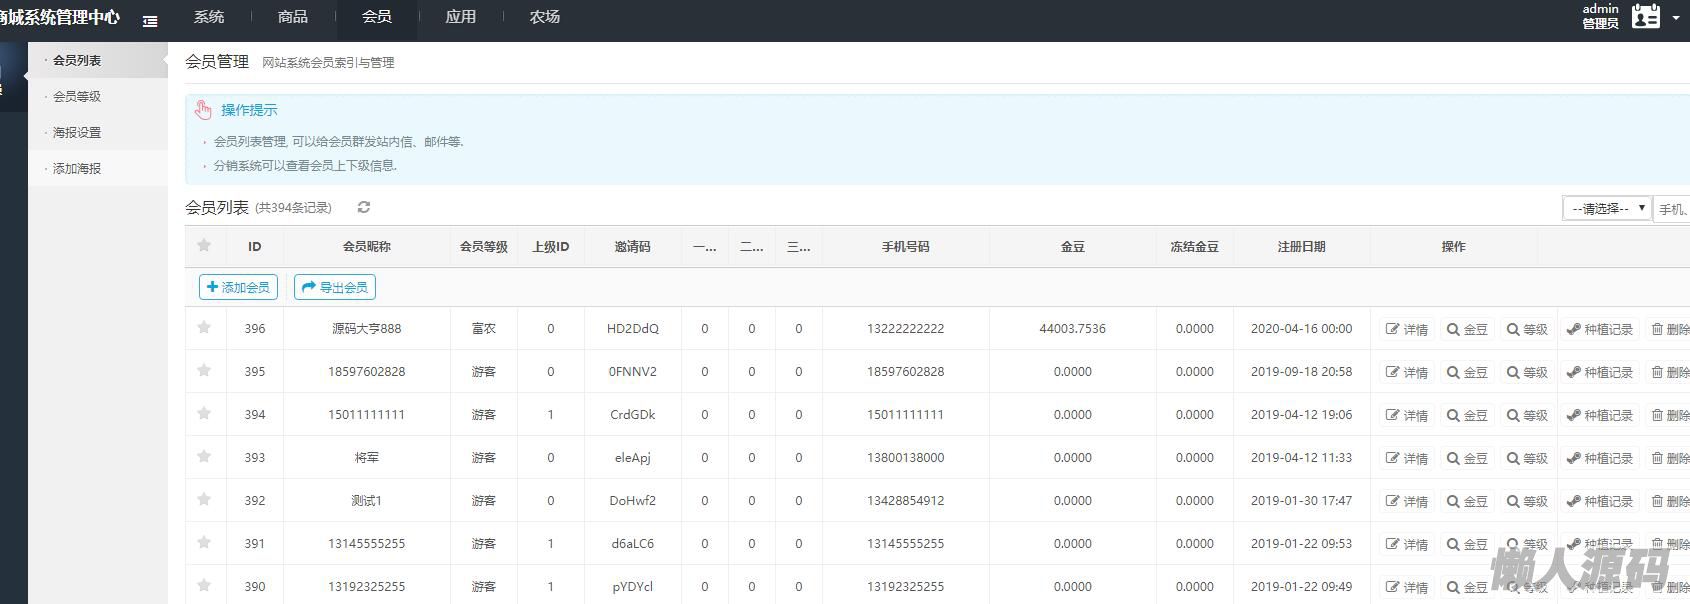Click the admin user avatar icon

pyautogui.click(x=1645, y=17)
